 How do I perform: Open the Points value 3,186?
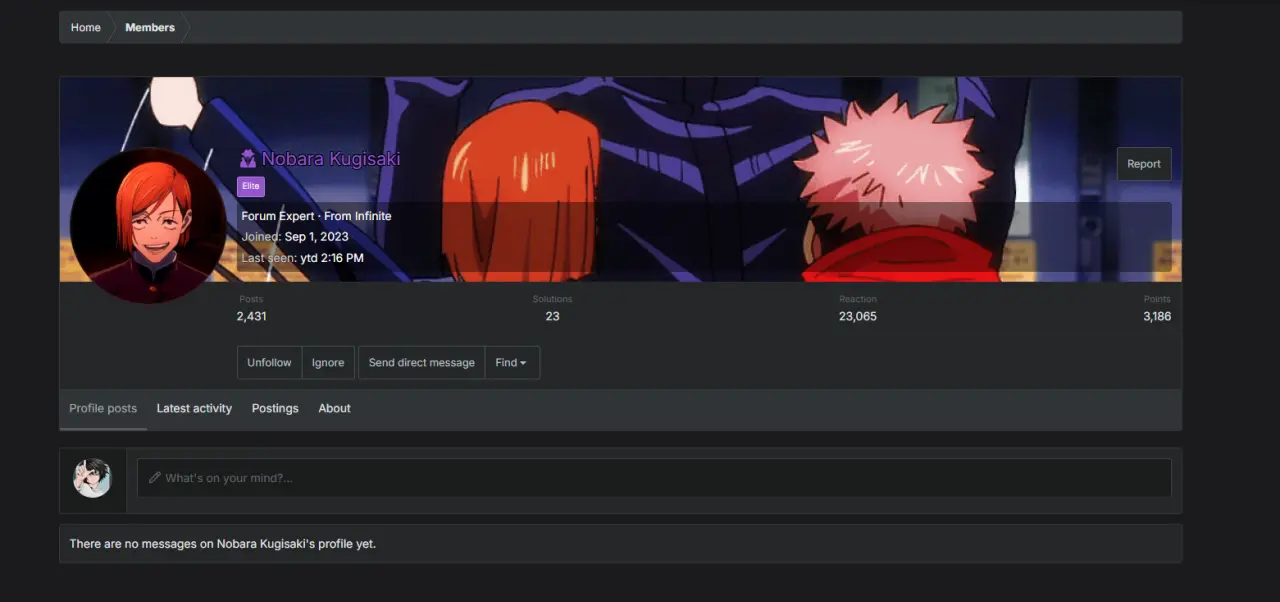(1157, 316)
